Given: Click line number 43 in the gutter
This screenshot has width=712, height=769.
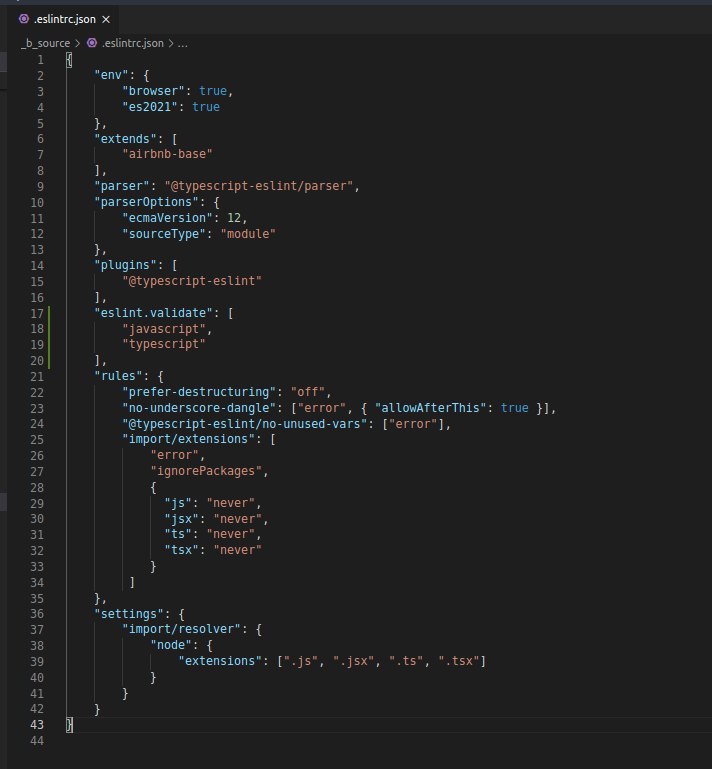Looking at the screenshot, I should tap(37, 725).
